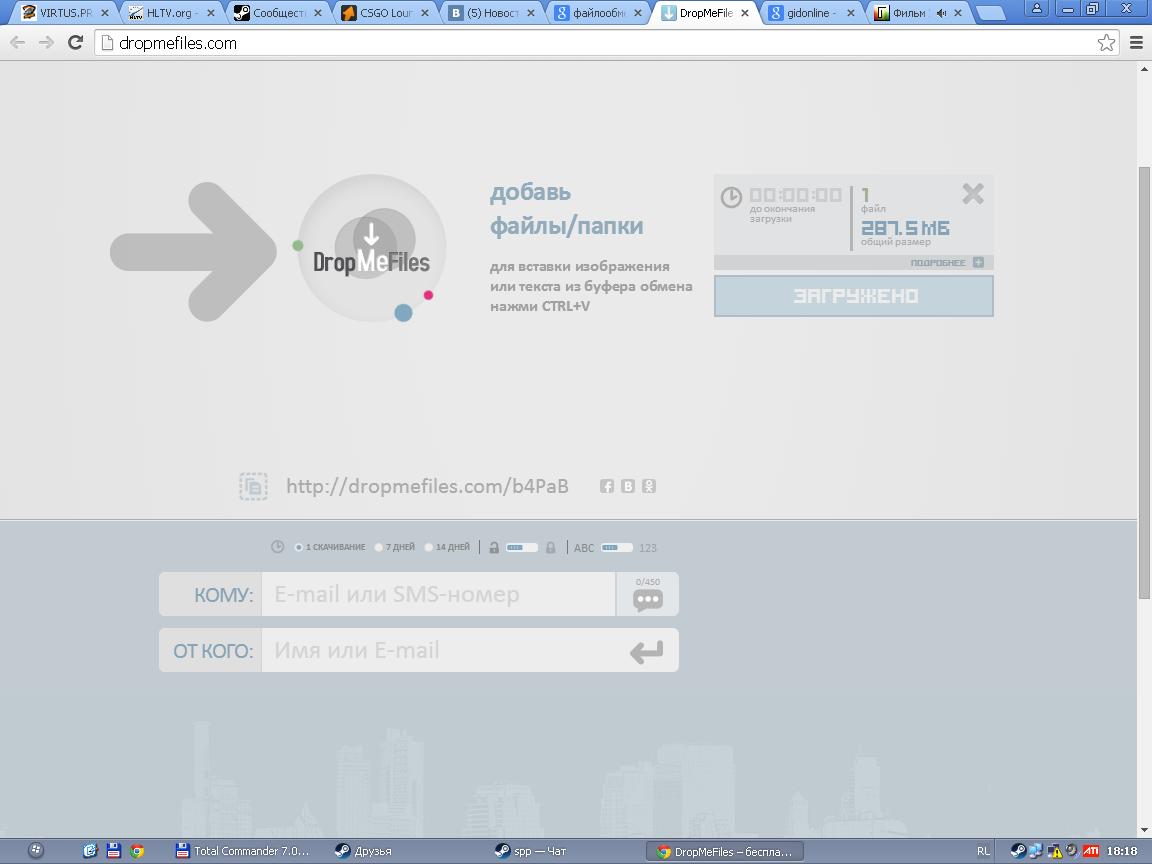Click the upload timer clock icon

point(731,197)
